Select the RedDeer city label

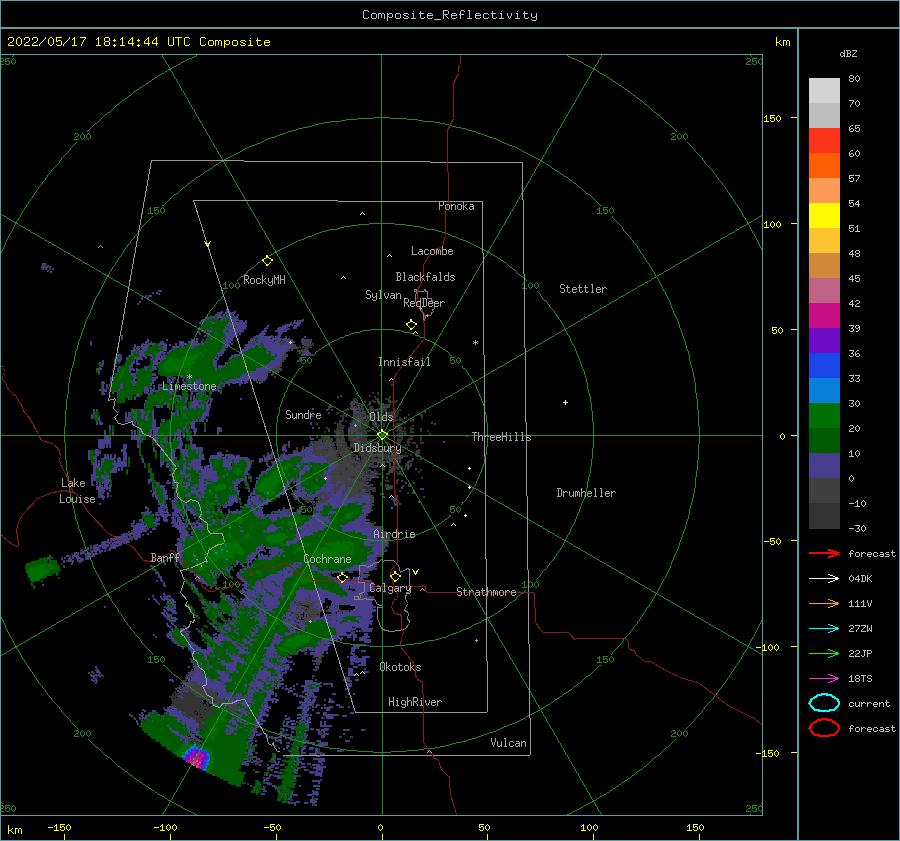click(x=424, y=303)
